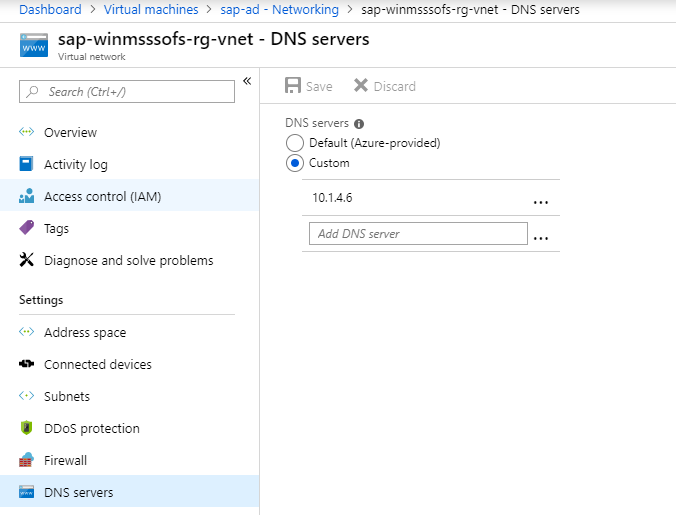The width and height of the screenshot is (676, 515).
Task: Click the Activity log icon
Action: click(27, 165)
